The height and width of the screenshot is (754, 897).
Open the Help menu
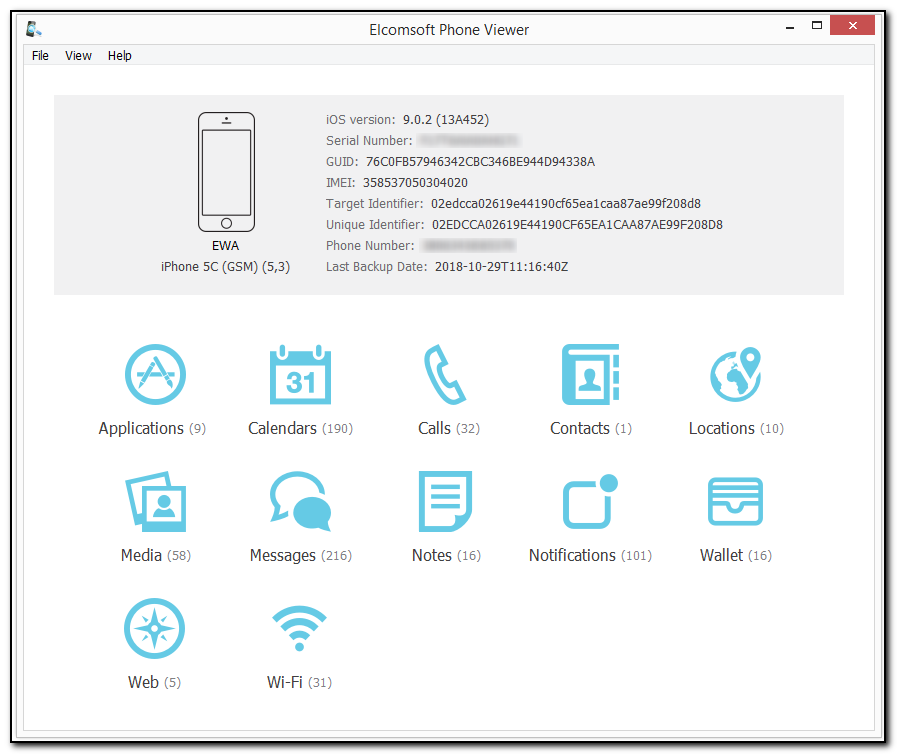pyautogui.click(x=119, y=55)
